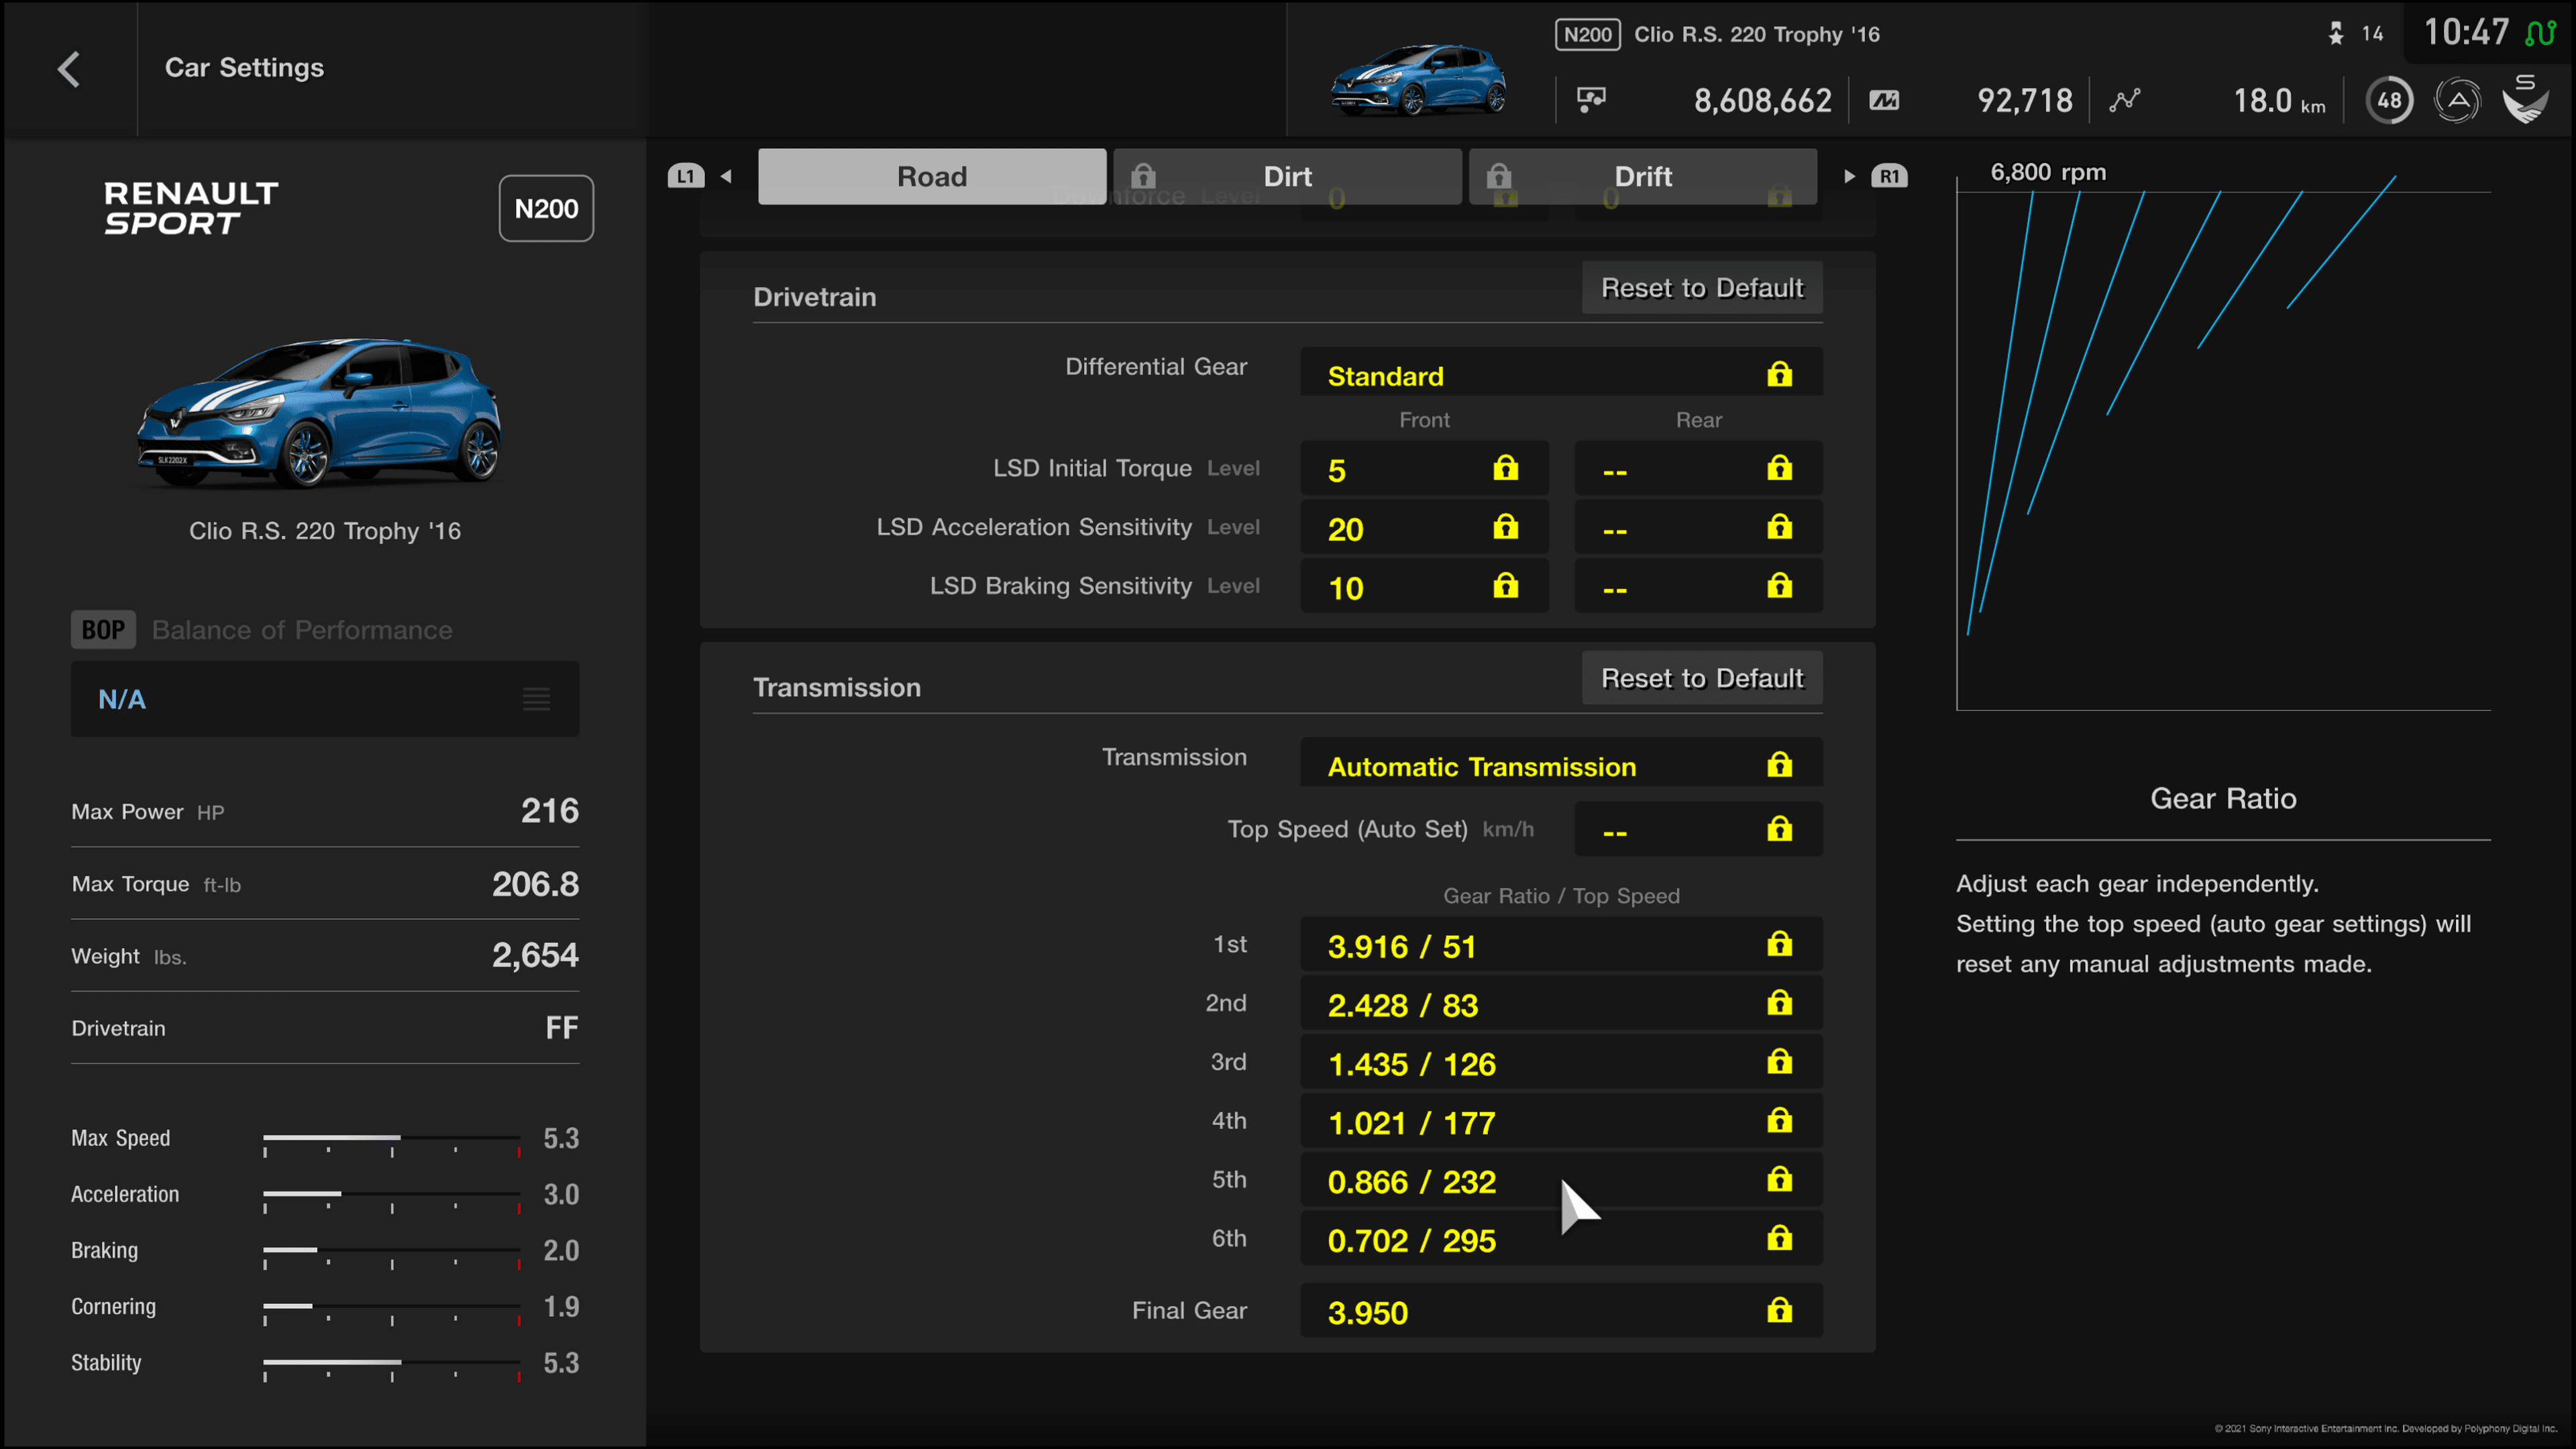Drag the Max Speed performance slider
This screenshot has width=2576, height=1449.
398,1136
